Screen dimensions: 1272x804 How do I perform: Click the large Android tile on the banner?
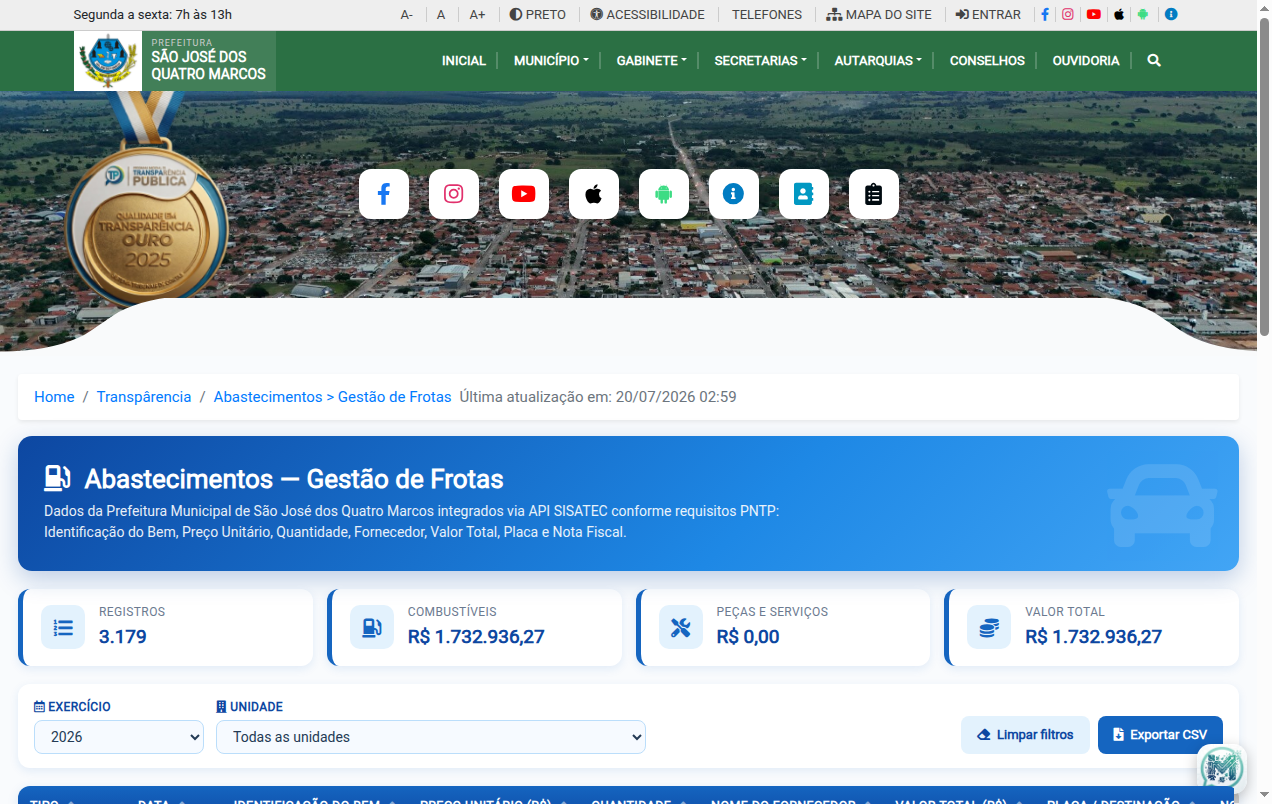pos(664,194)
